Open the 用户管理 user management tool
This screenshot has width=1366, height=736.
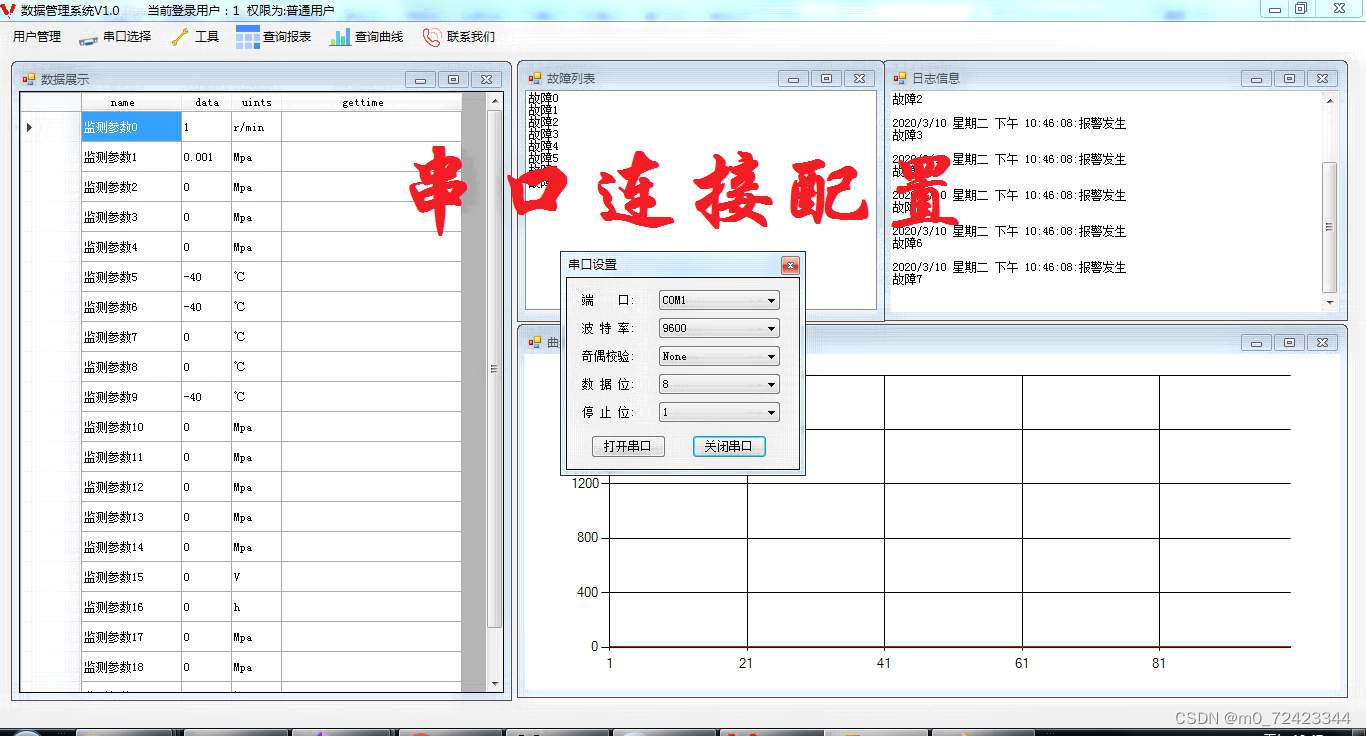click(x=36, y=36)
